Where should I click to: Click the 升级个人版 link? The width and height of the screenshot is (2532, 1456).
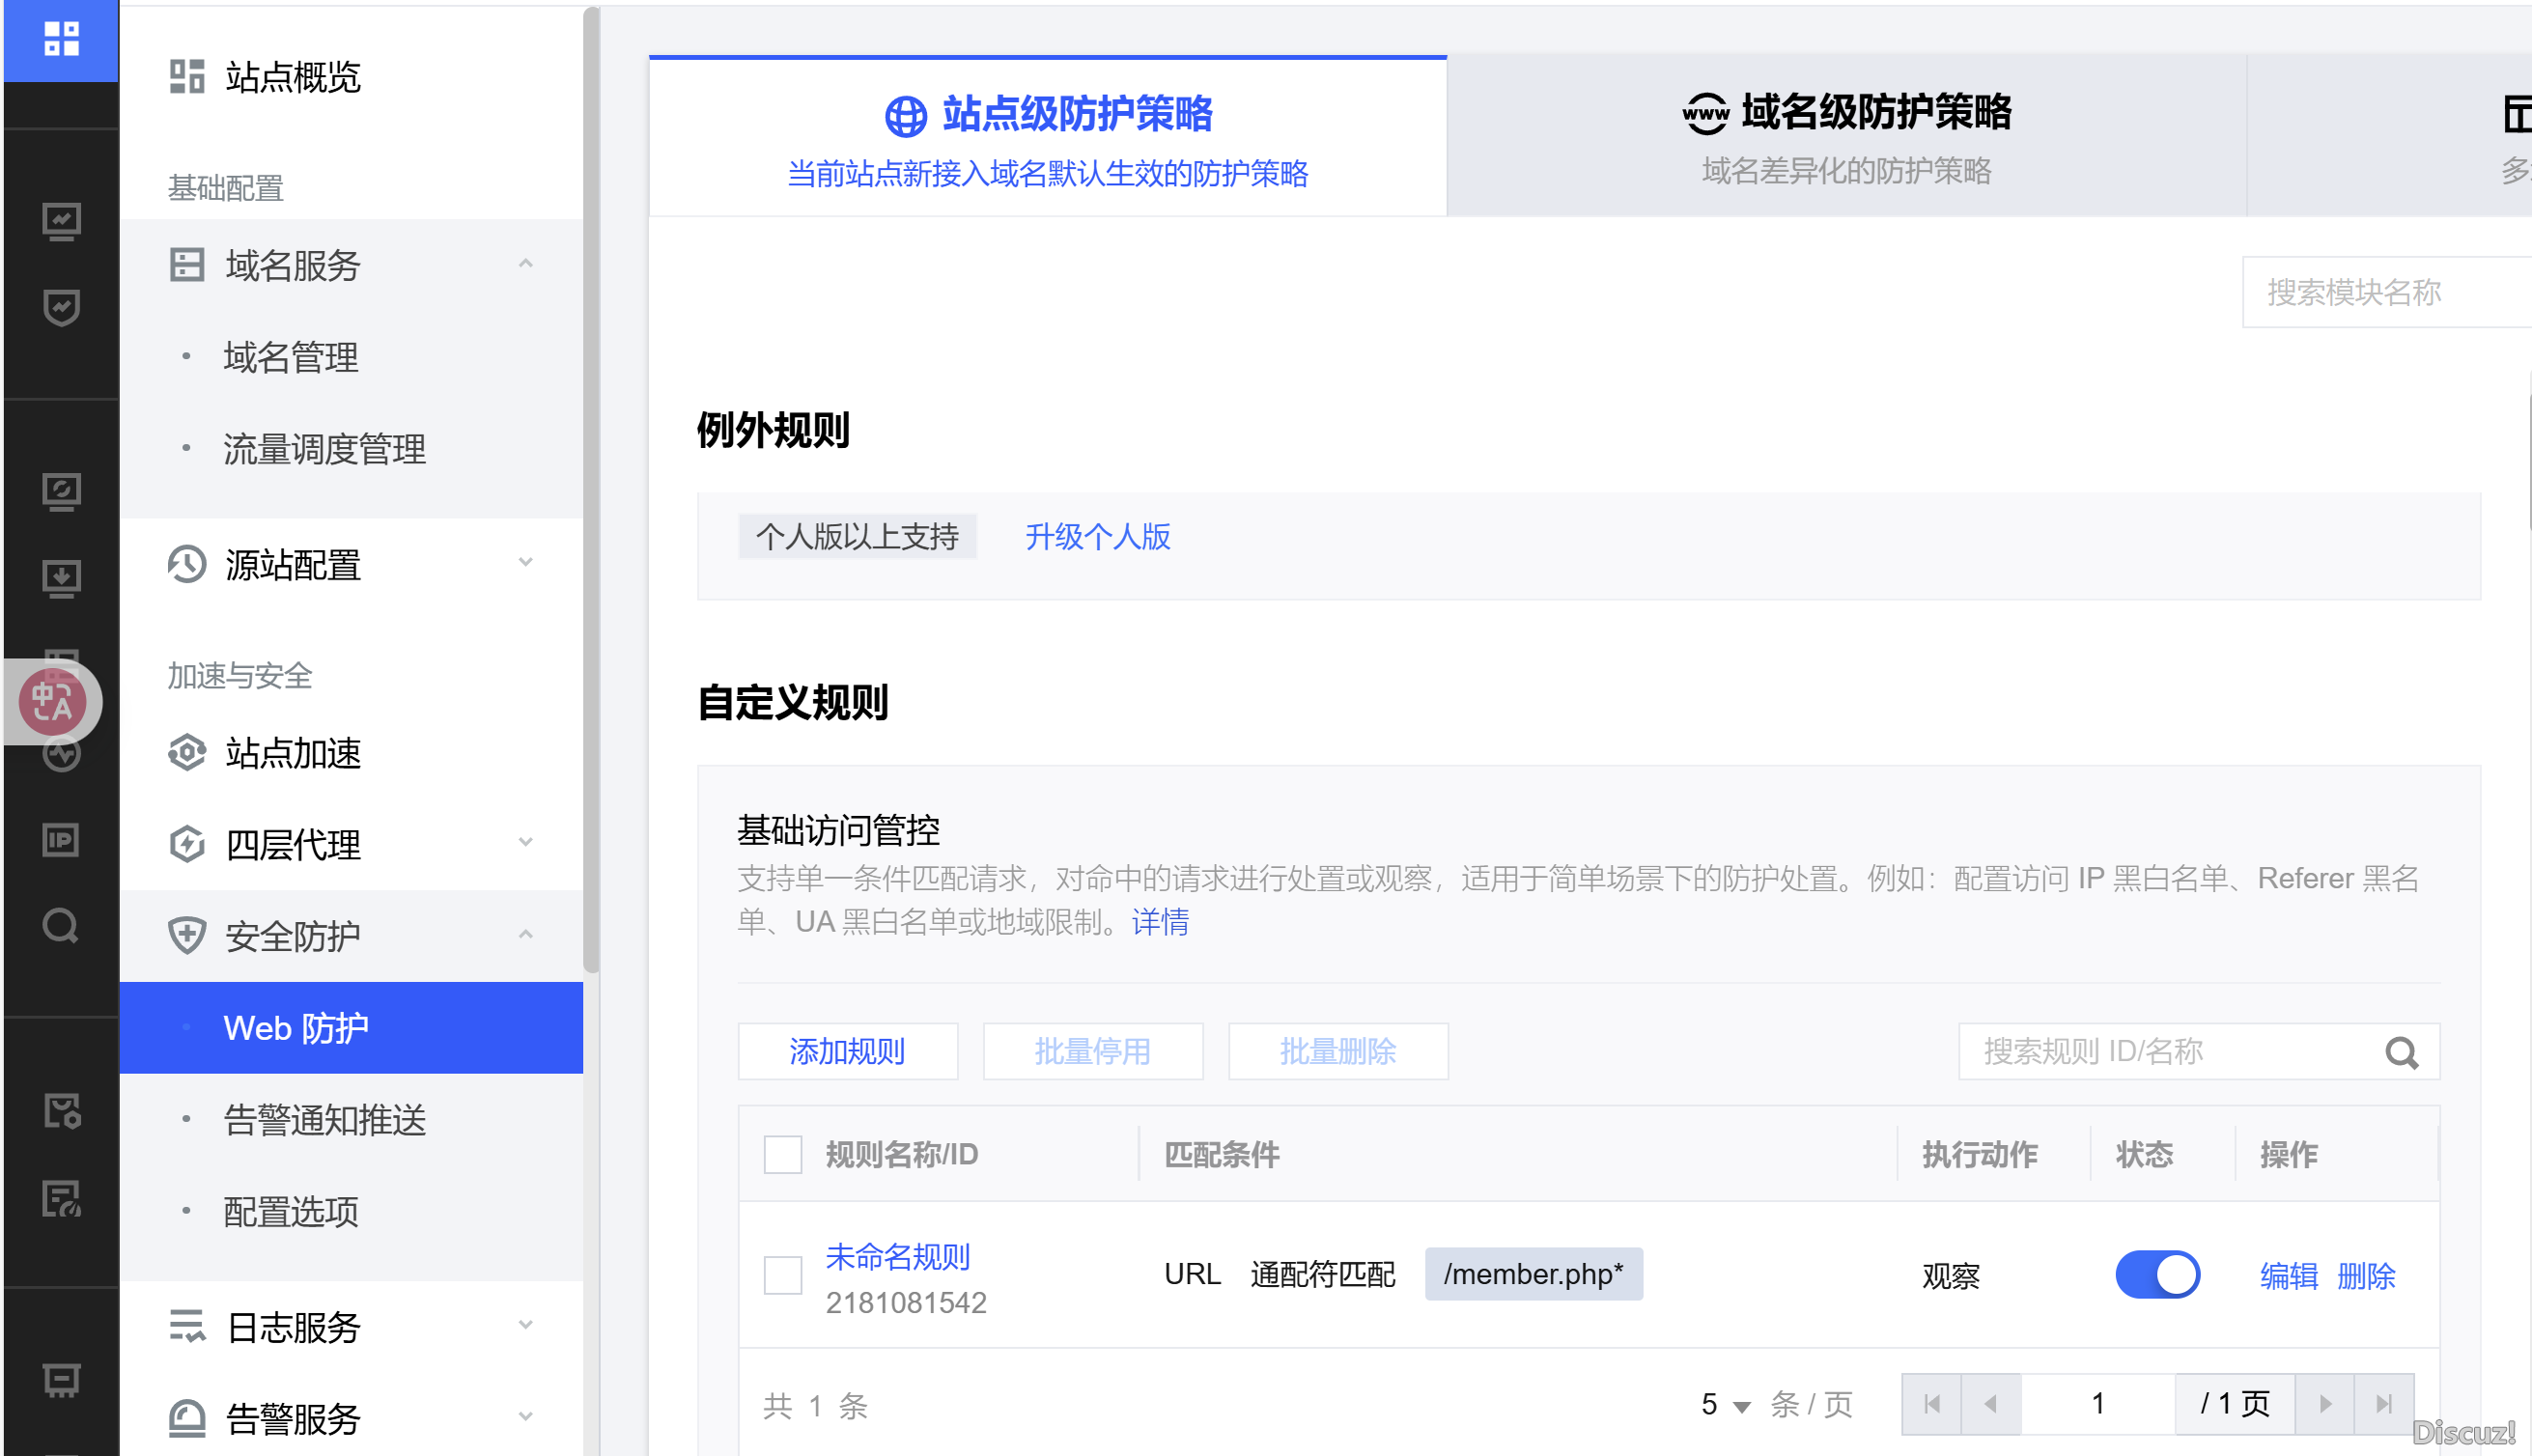[x=1097, y=537]
